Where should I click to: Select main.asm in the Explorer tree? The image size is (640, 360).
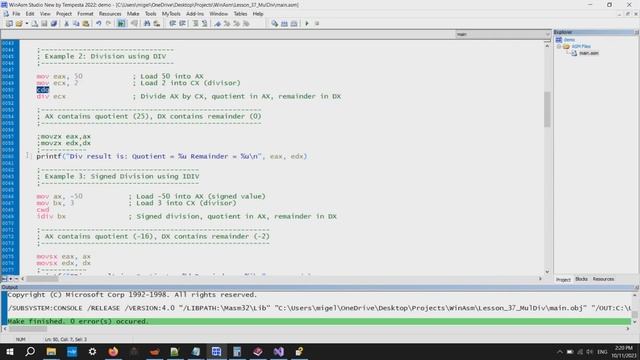tap(589, 53)
